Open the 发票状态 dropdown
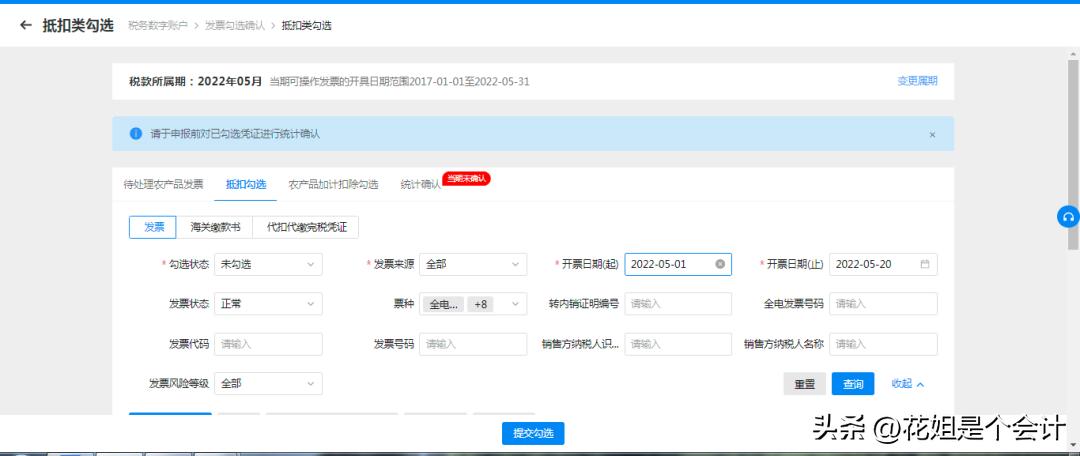The image size is (1080, 456). coord(268,304)
